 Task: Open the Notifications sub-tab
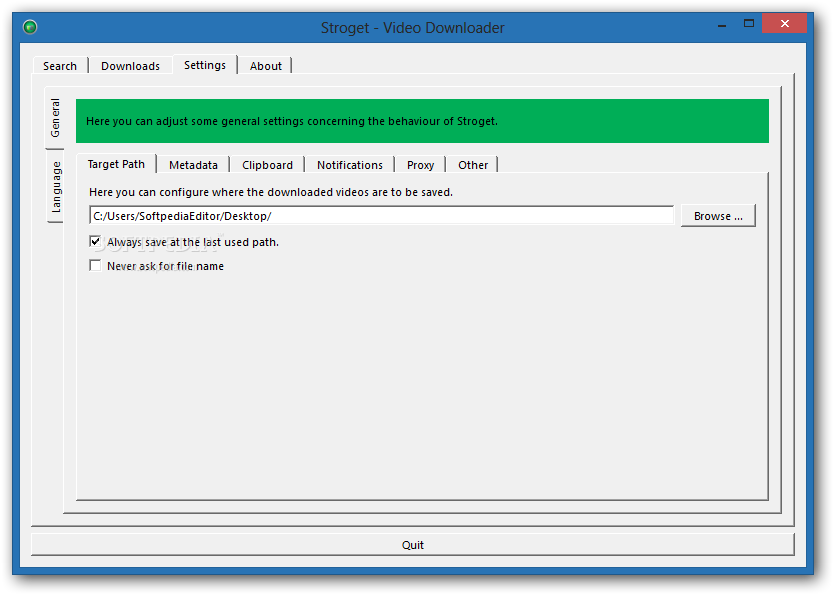(x=349, y=165)
